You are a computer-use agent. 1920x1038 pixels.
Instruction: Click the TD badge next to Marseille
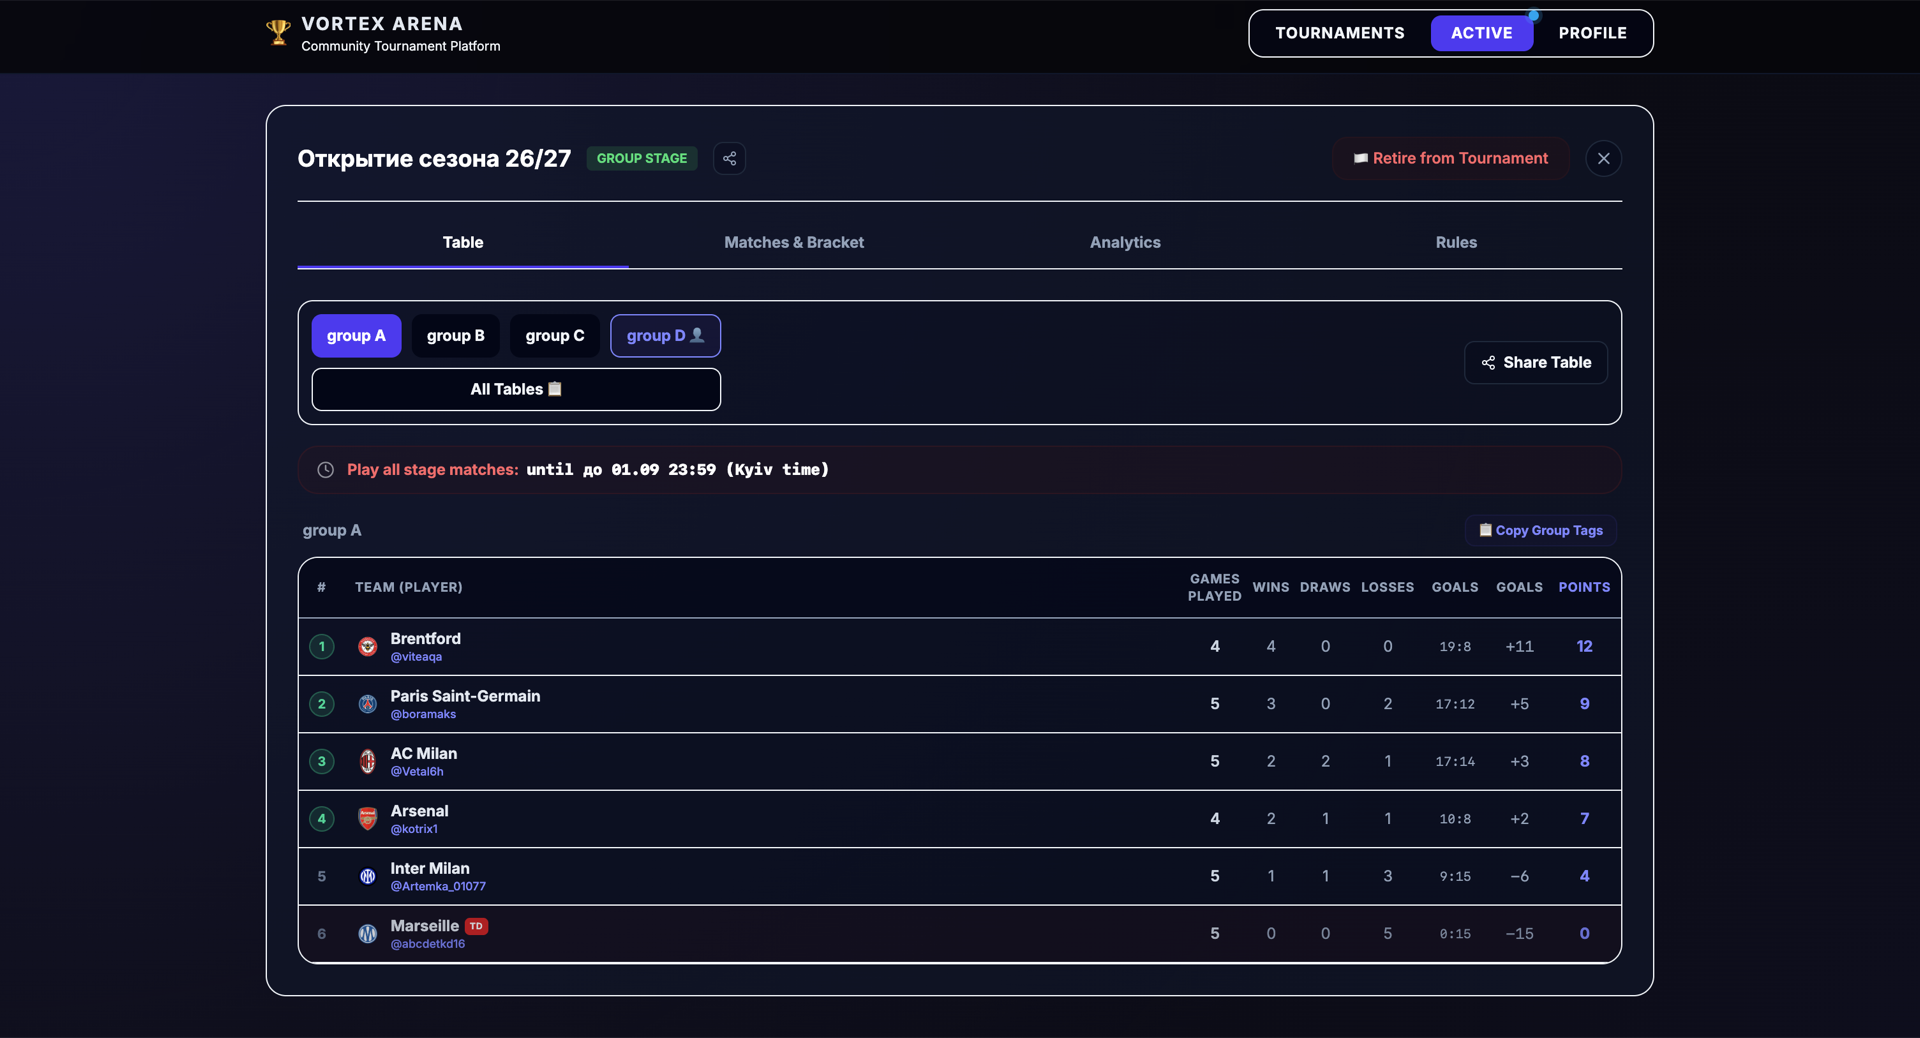(x=477, y=926)
